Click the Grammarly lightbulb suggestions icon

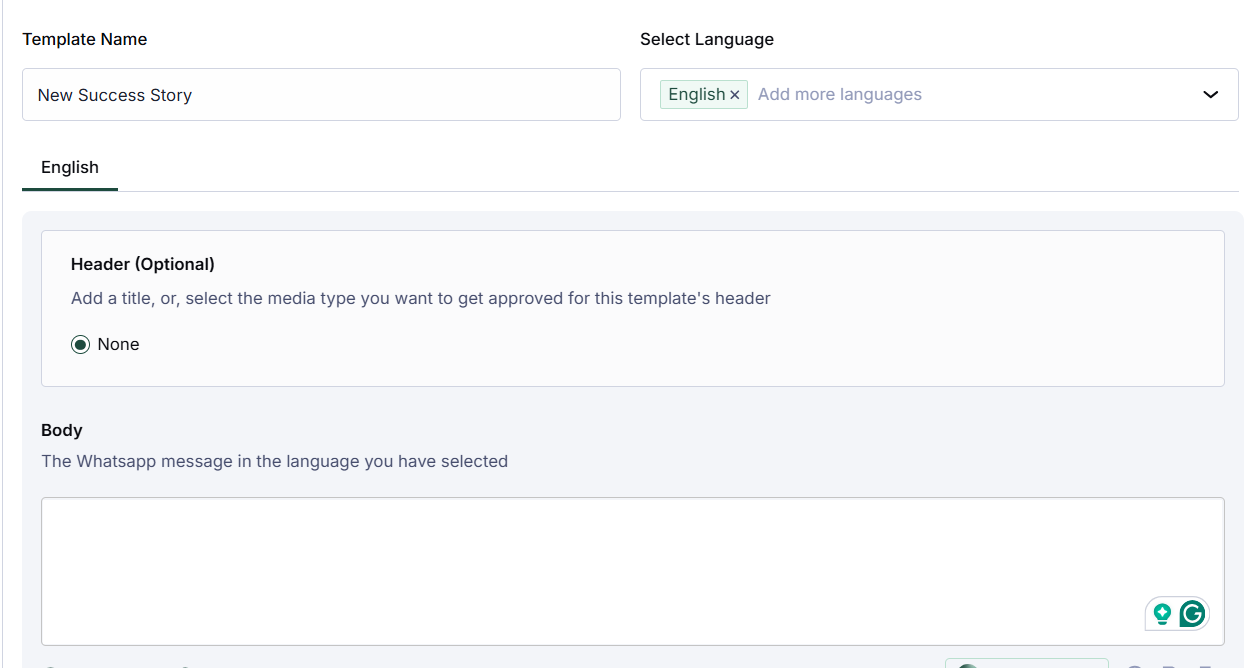pyautogui.click(x=1162, y=614)
